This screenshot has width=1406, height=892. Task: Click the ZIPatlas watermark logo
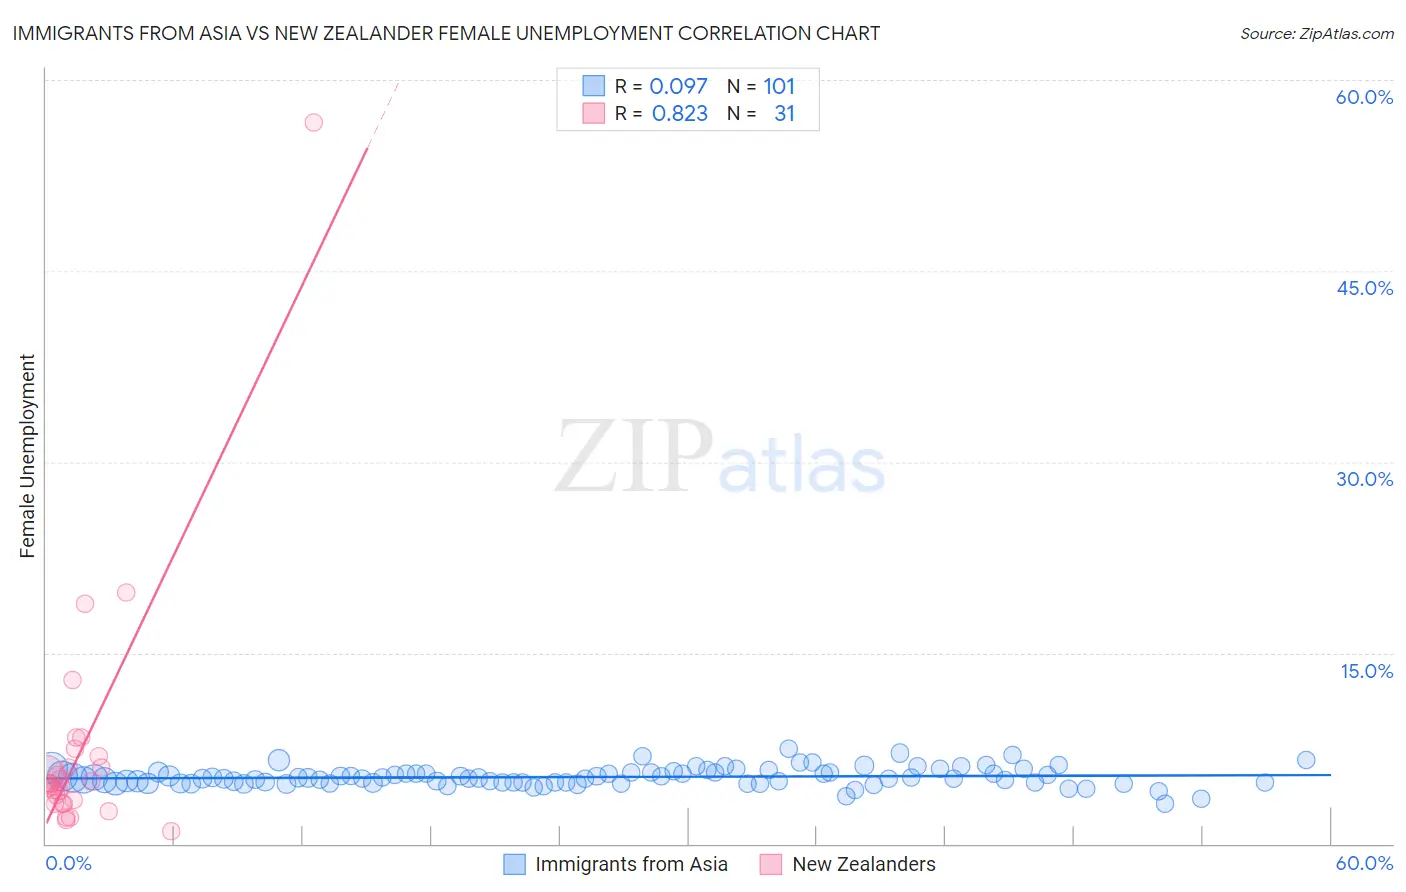pos(720,457)
